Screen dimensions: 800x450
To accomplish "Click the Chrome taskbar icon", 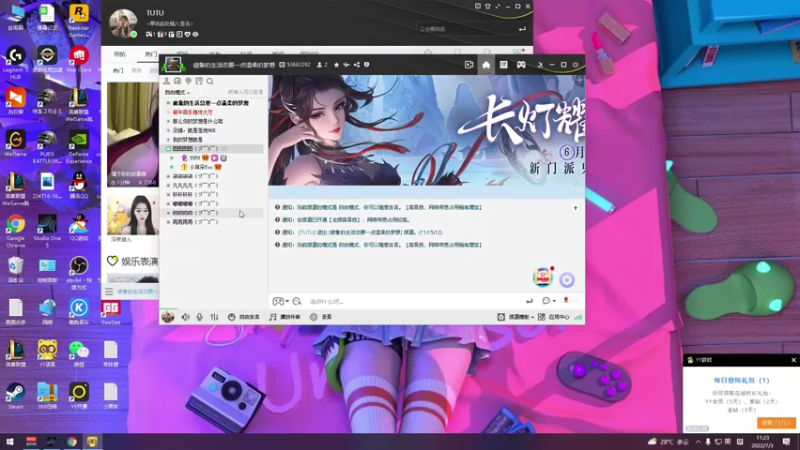I will click(71, 441).
